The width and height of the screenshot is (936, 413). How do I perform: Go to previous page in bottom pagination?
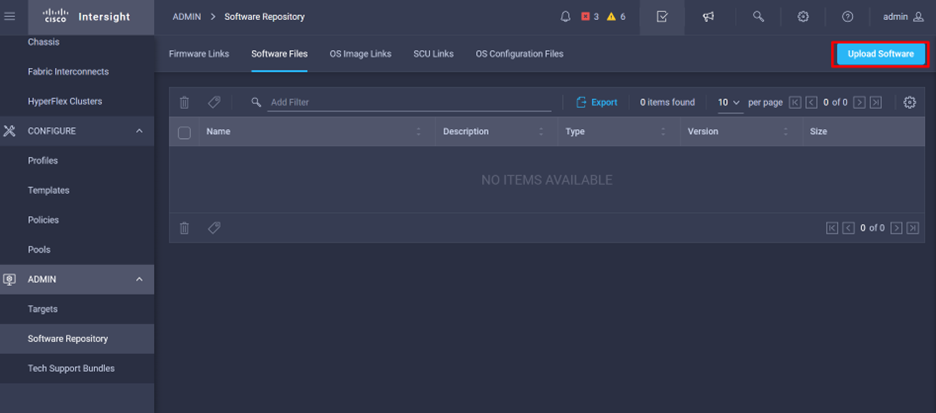[848, 228]
